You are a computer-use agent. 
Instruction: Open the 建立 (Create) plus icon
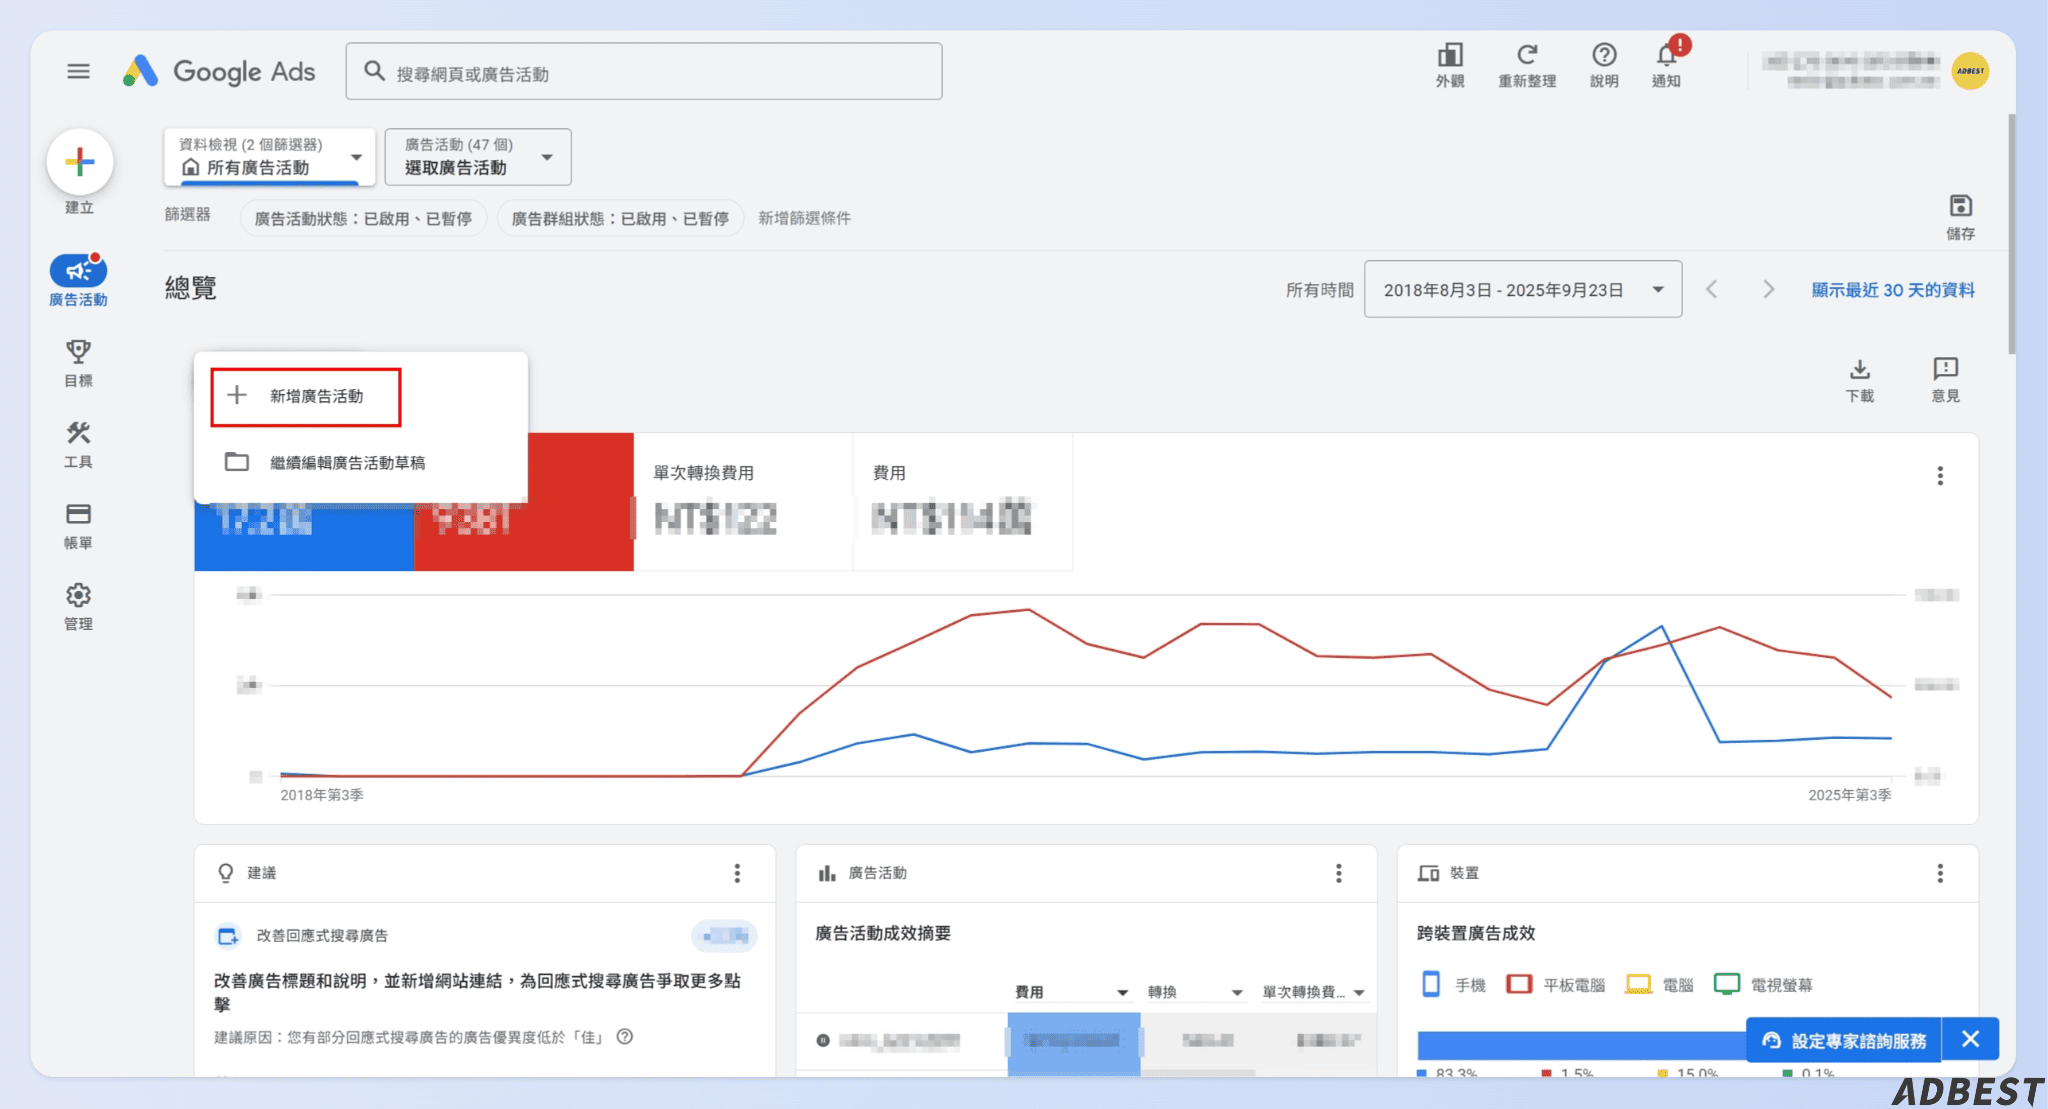click(79, 161)
